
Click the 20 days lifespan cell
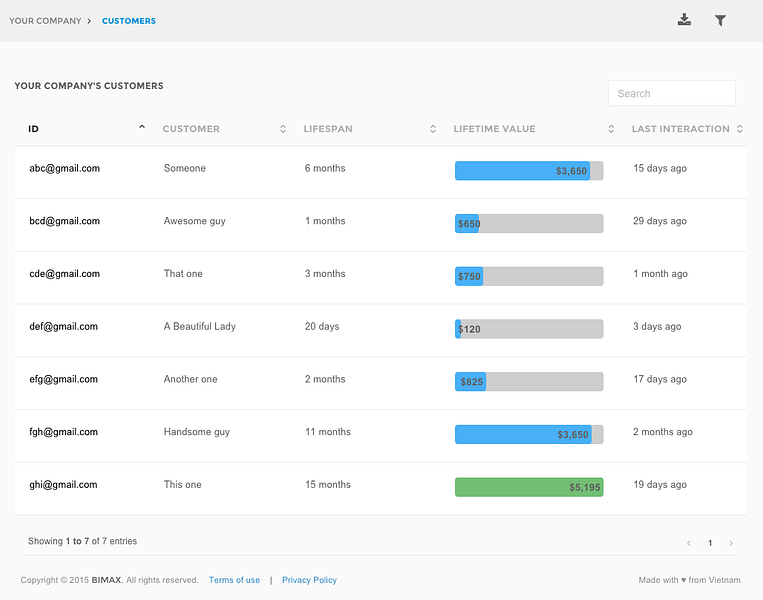pos(322,327)
